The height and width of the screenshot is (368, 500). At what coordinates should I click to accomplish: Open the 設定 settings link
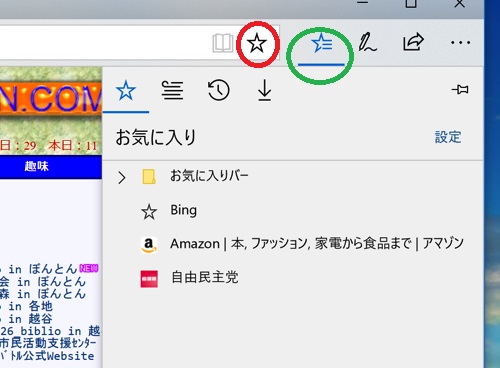[448, 137]
